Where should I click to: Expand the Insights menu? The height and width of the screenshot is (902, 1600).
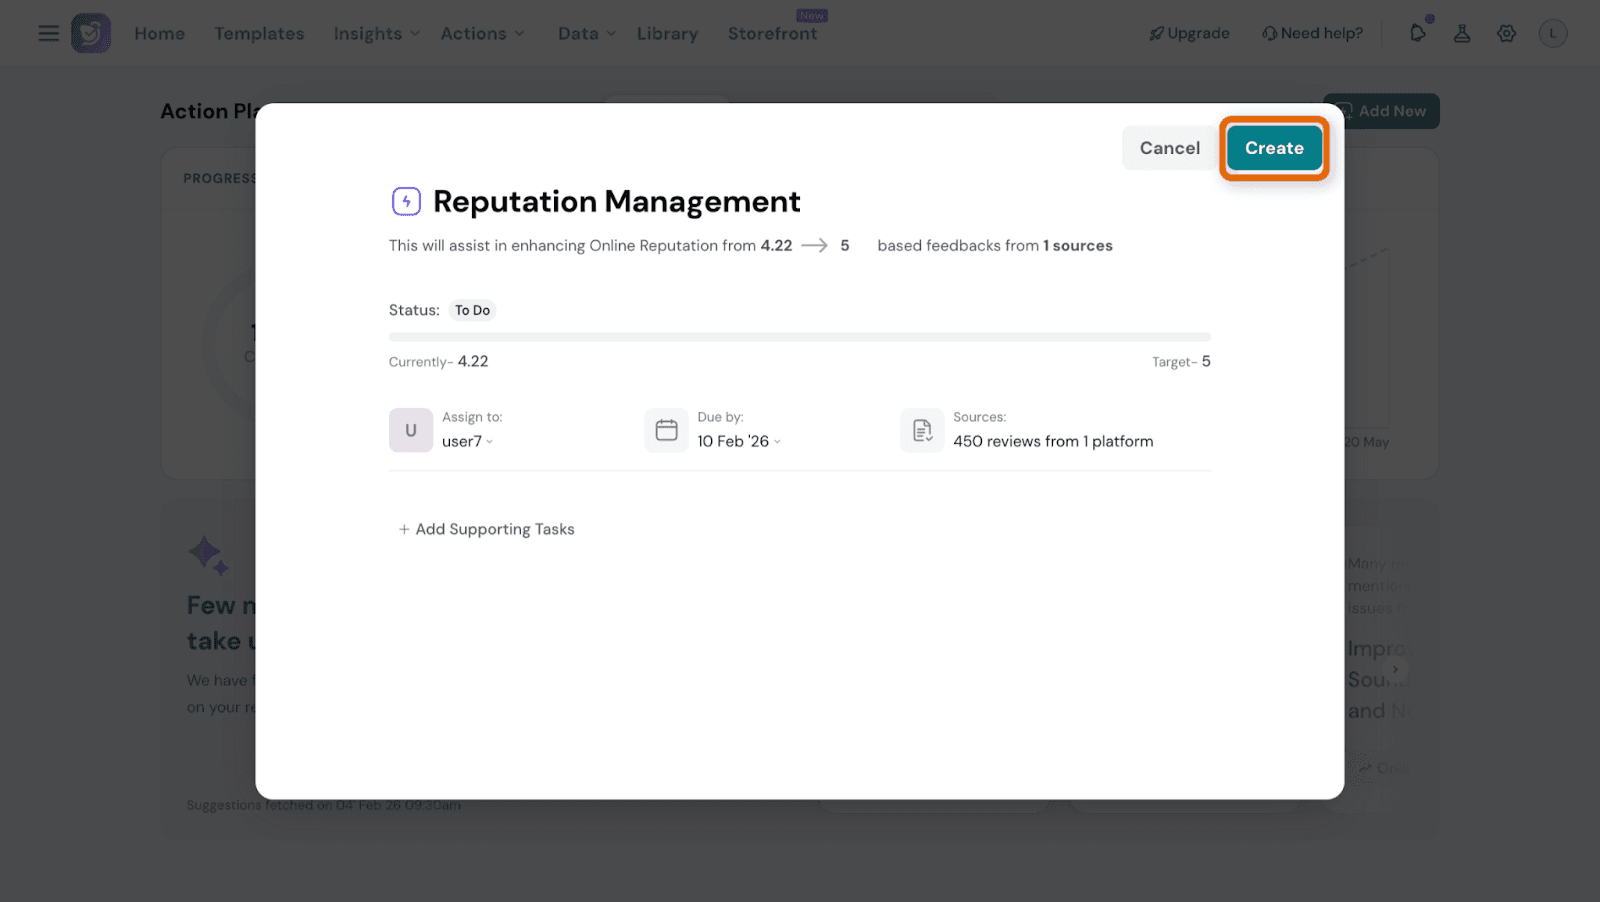pos(376,33)
